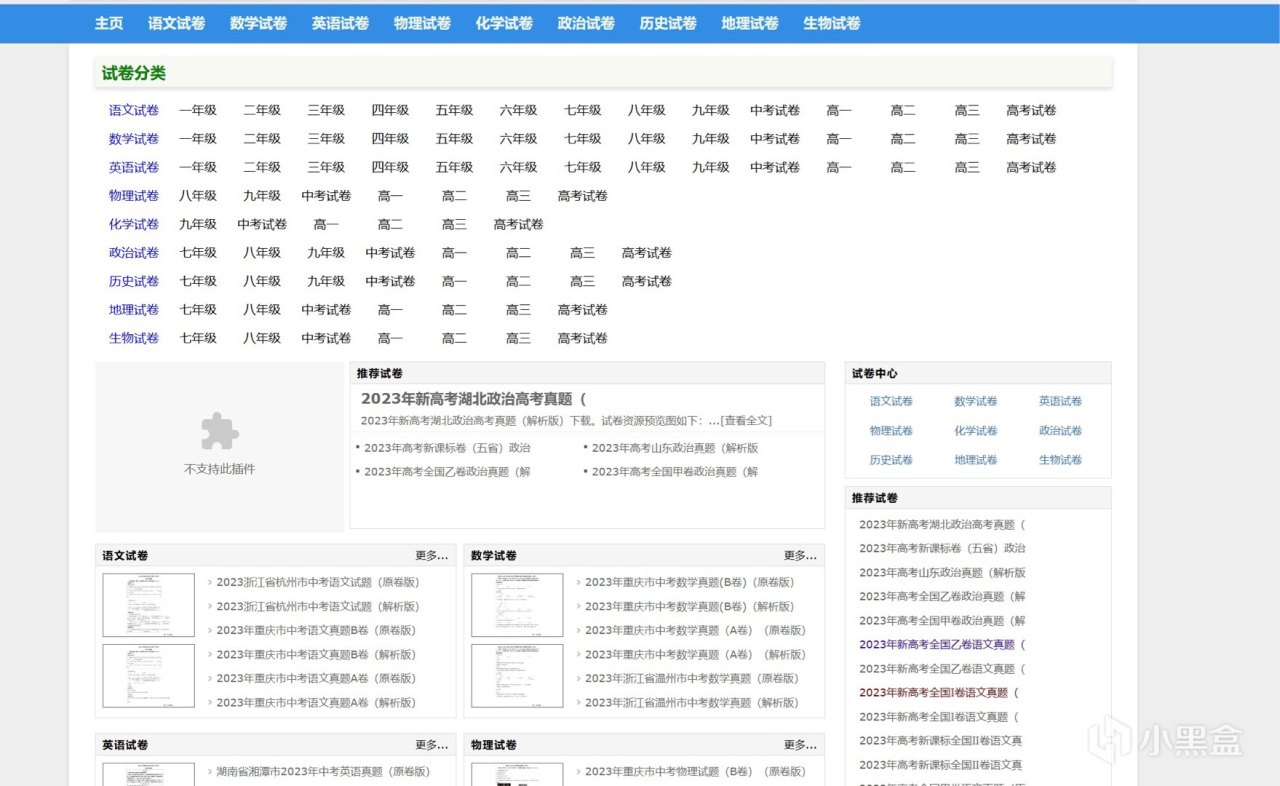
Task: Click 更多... in the 物理试卷 section header
Action: tap(800, 745)
